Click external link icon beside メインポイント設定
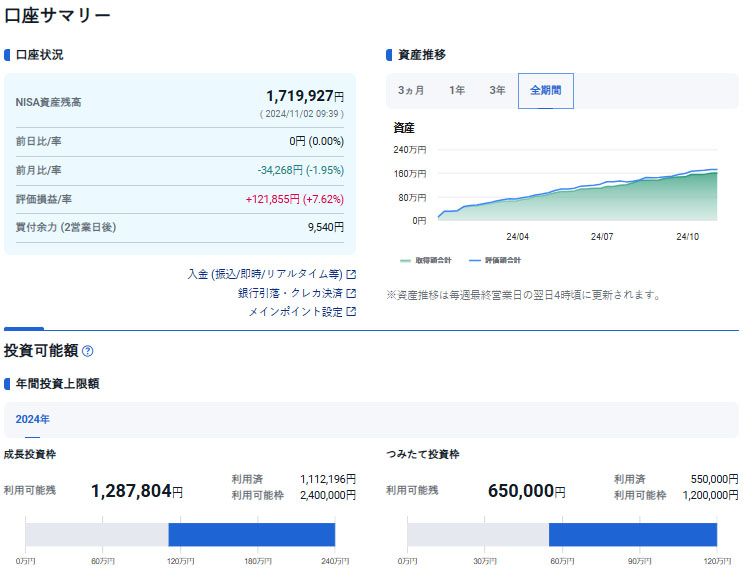 pos(351,311)
